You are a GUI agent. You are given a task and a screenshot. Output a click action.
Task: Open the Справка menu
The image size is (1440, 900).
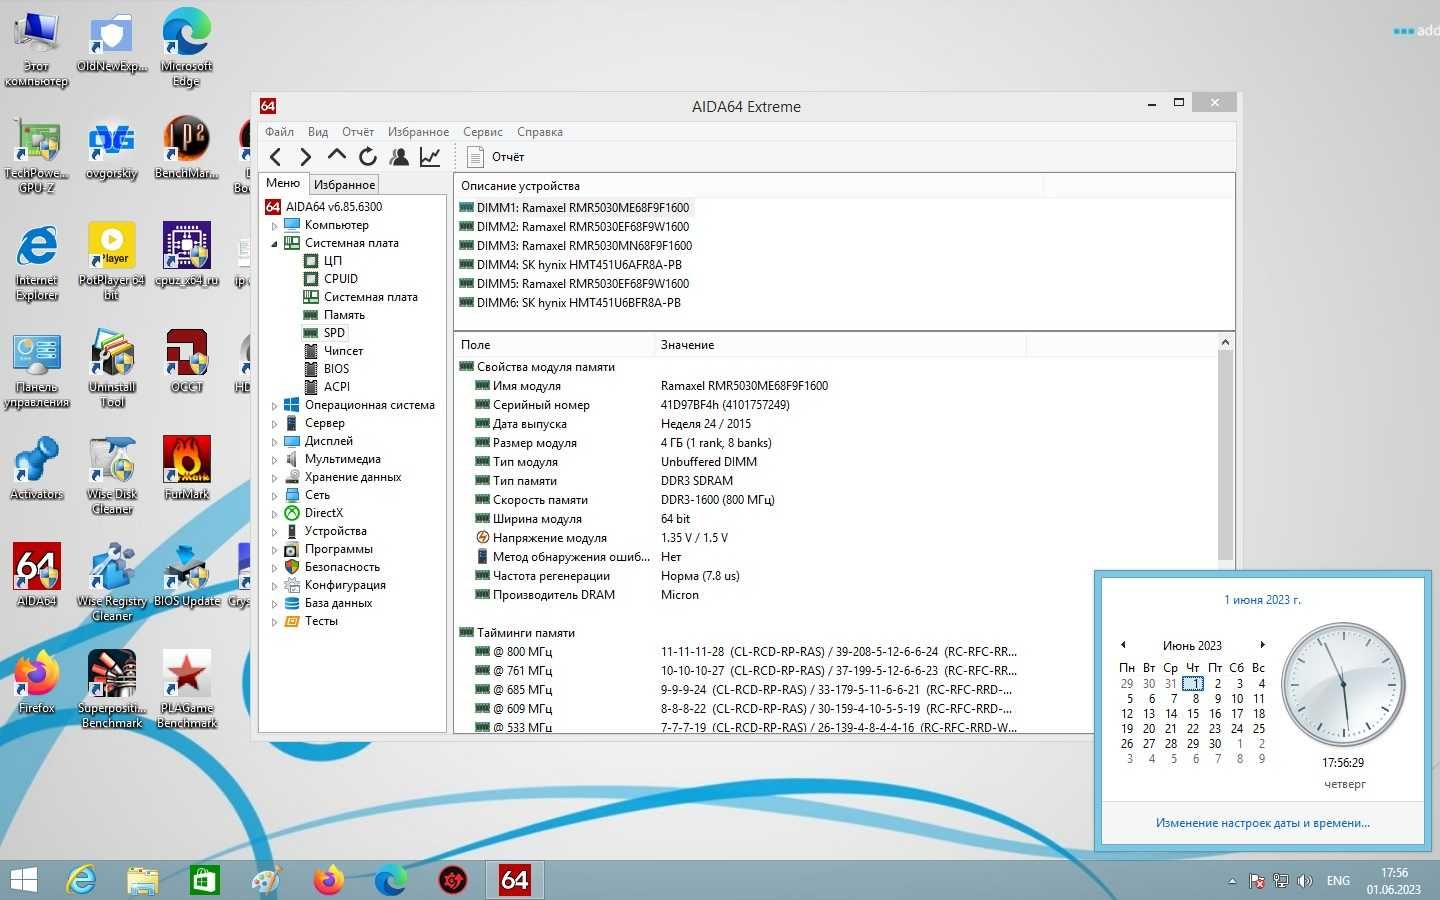[540, 131]
